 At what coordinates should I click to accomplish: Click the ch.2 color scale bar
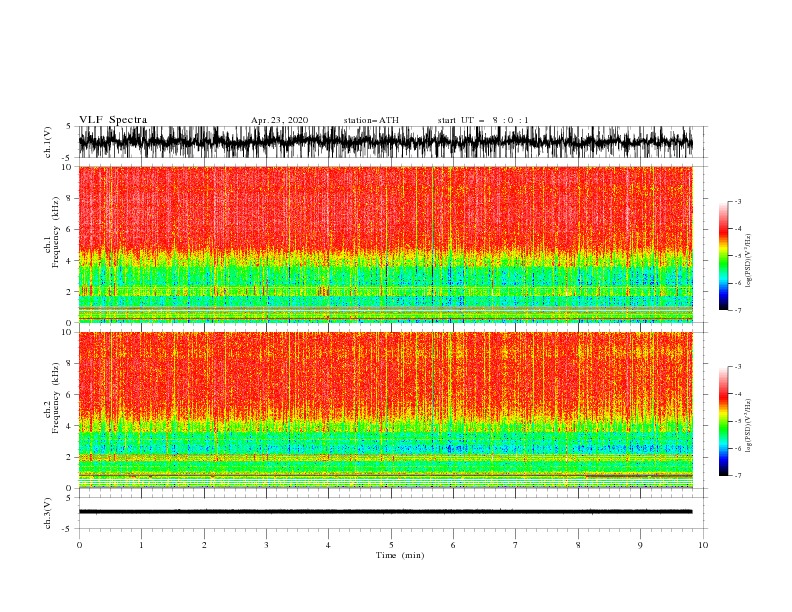(723, 421)
